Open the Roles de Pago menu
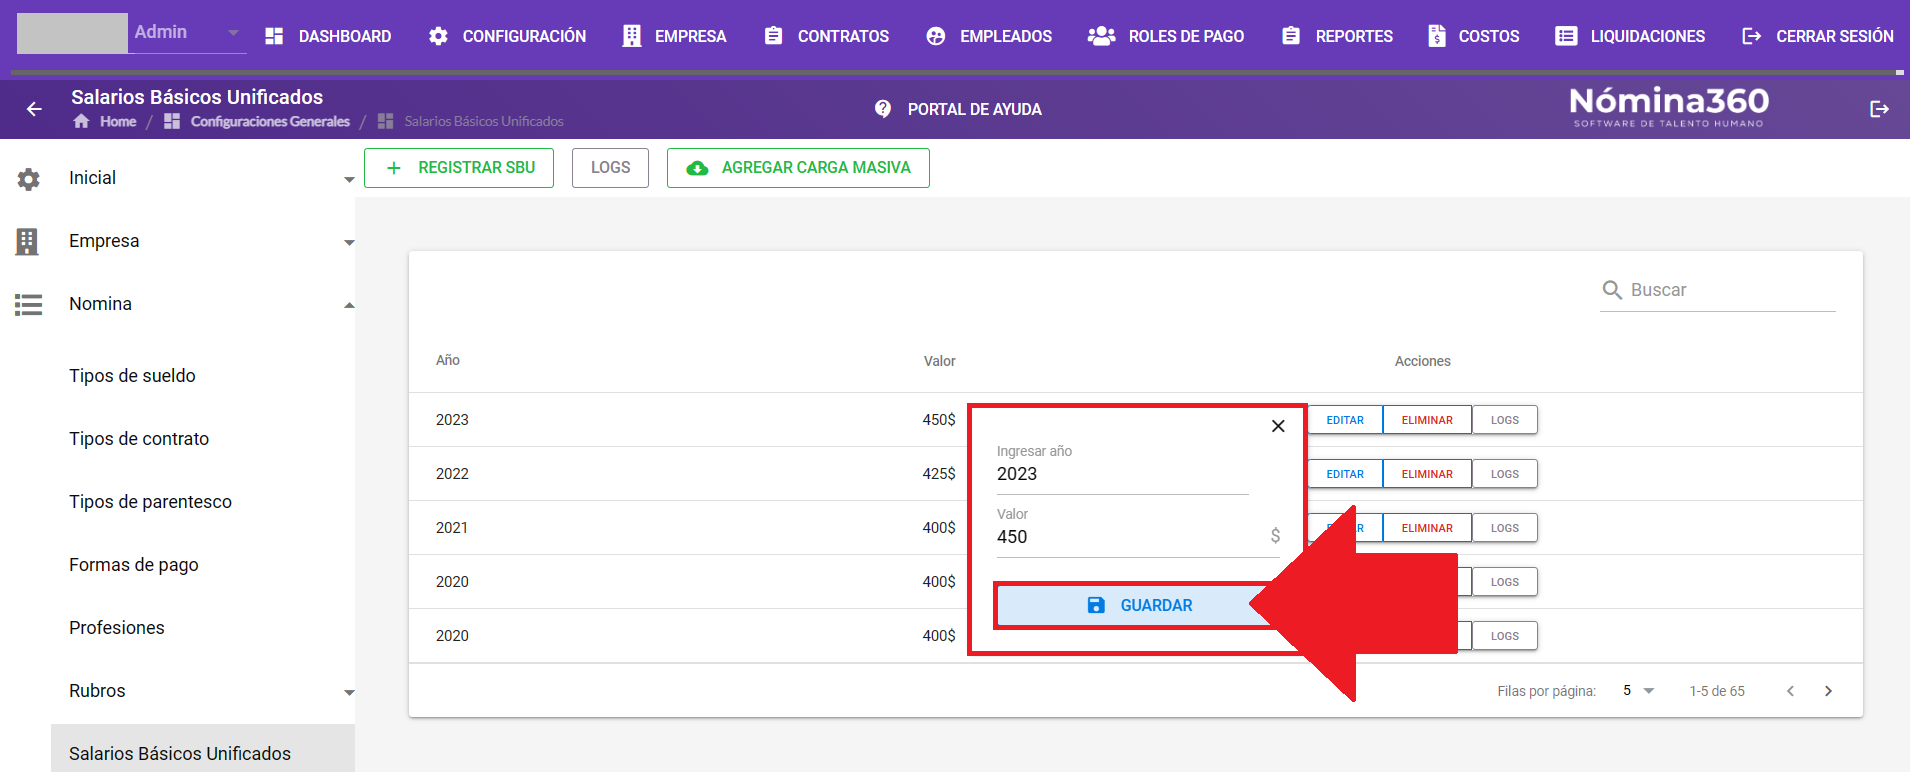This screenshot has height=772, width=1910. (1166, 36)
